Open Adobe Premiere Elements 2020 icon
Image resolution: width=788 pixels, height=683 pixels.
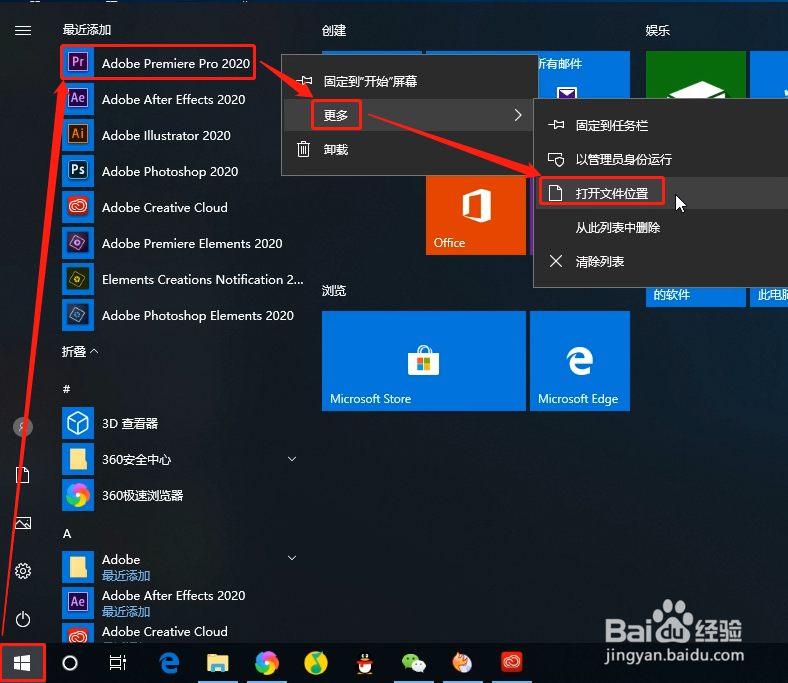[x=78, y=243]
